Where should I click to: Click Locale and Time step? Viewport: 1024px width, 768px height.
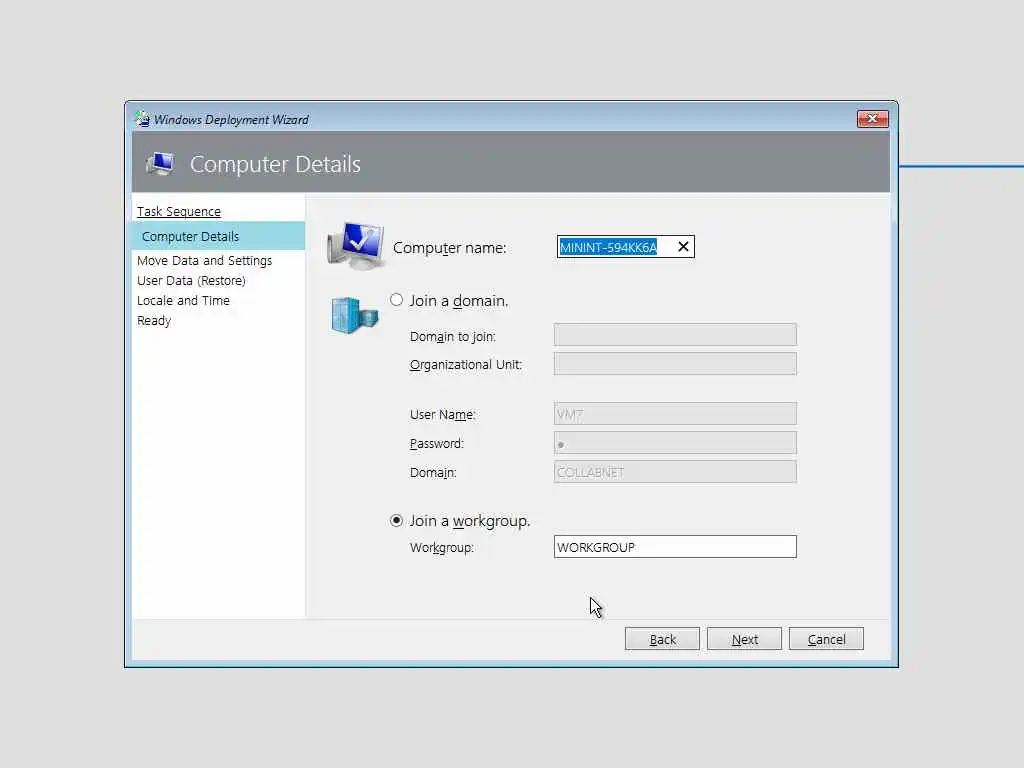coord(184,300)
